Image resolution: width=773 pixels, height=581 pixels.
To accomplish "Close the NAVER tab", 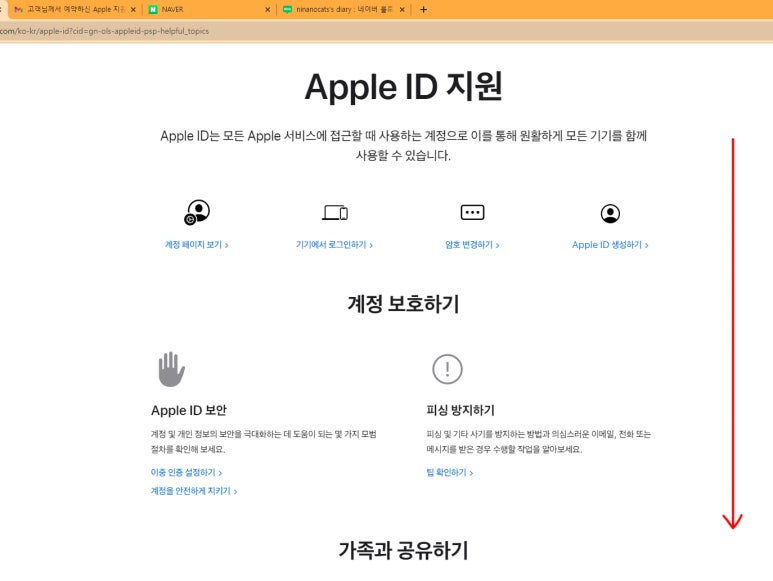I will 268,9.
